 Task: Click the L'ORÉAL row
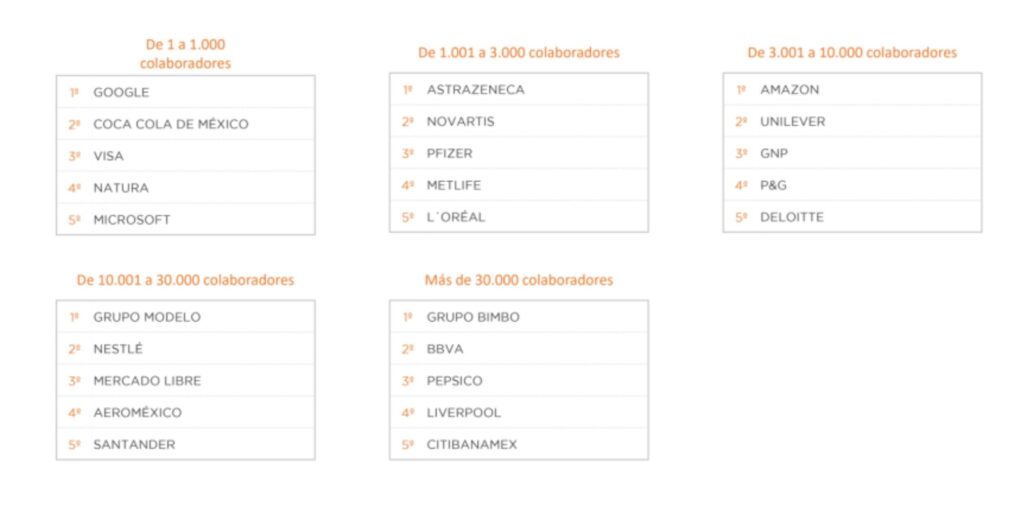click(456, 217)
